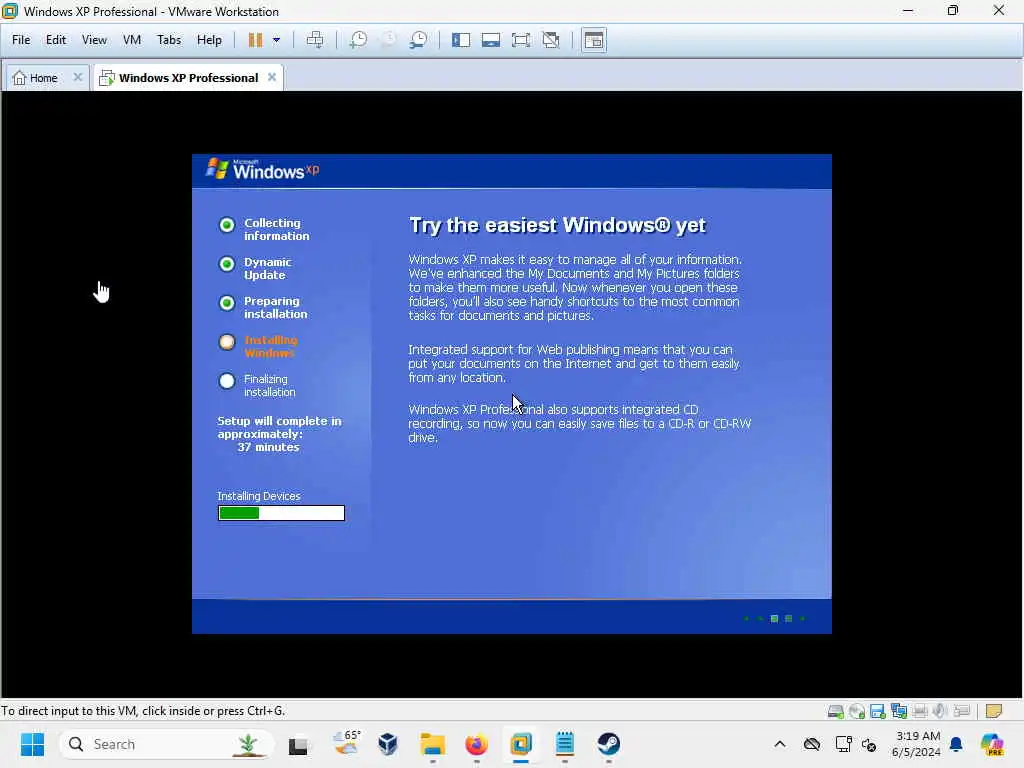The width and height of the screenshot is (1024, 768).
Task: Show hidden system tray icons
Action: point(780,744)
